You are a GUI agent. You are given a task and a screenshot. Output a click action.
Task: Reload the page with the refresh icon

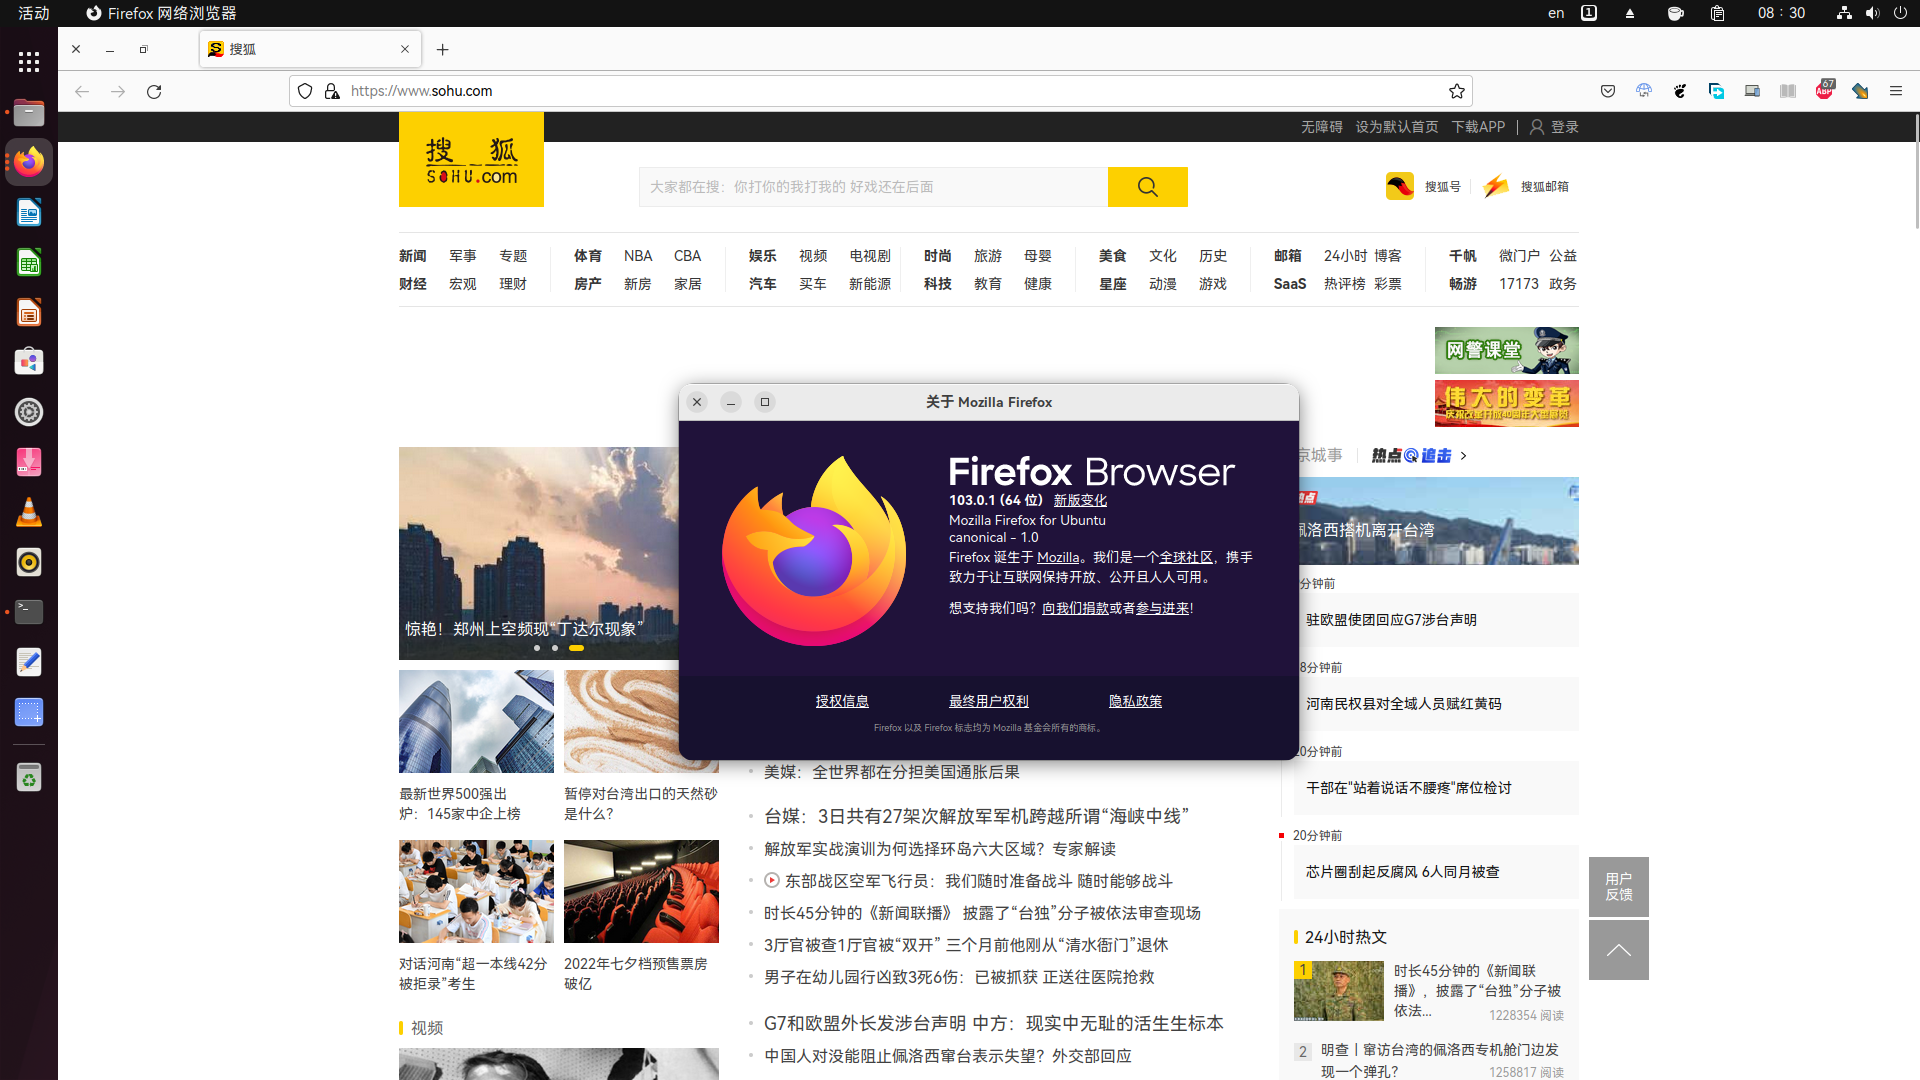tap(154, 91)
